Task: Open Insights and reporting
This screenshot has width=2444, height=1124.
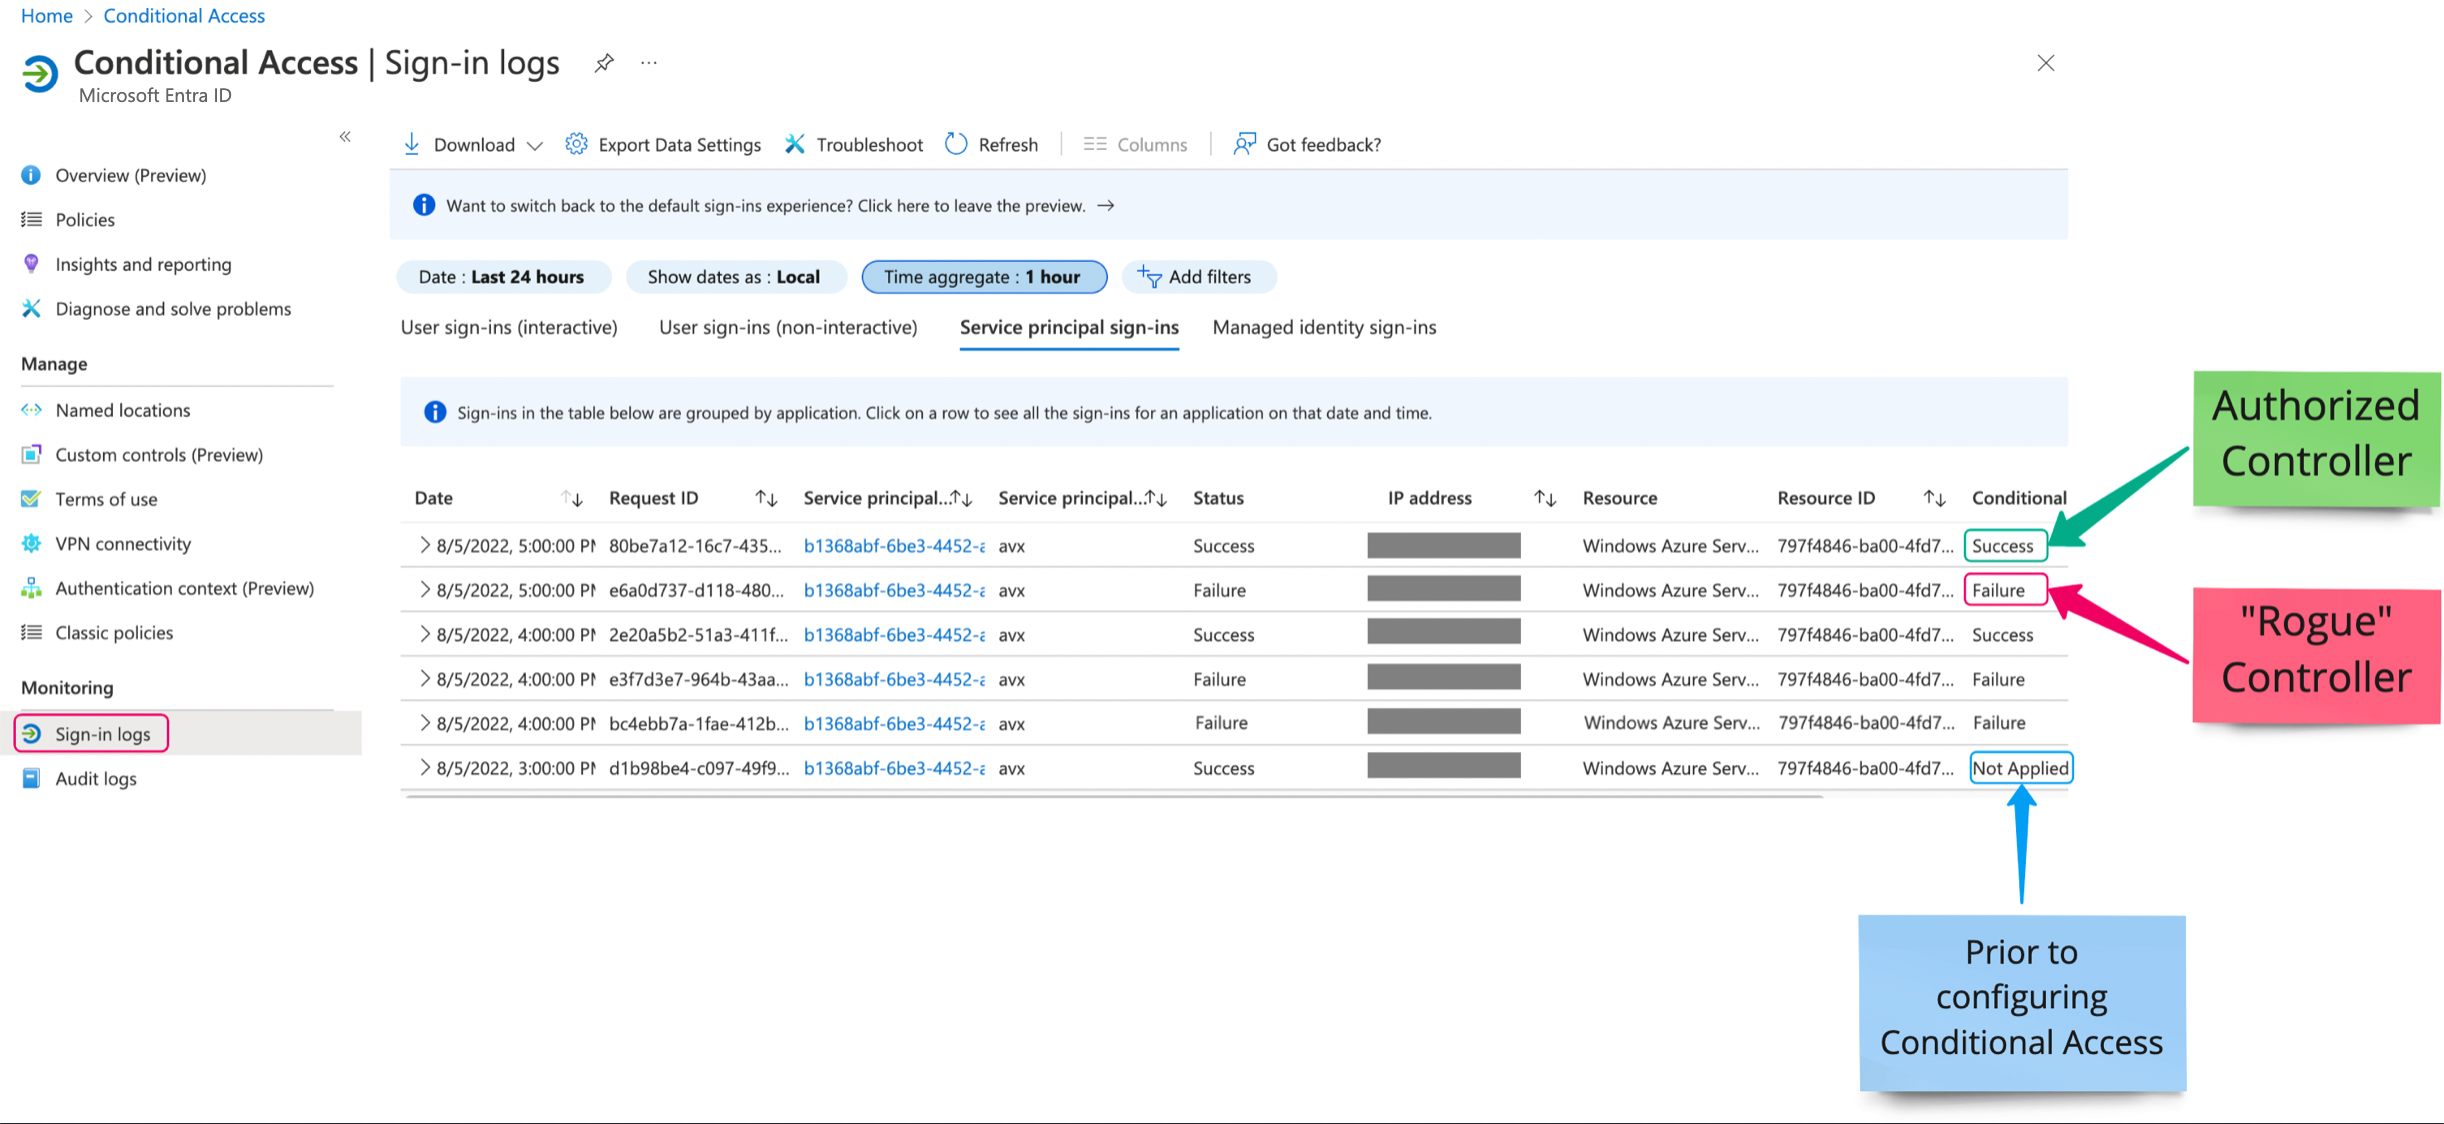Action: [142, 264]
